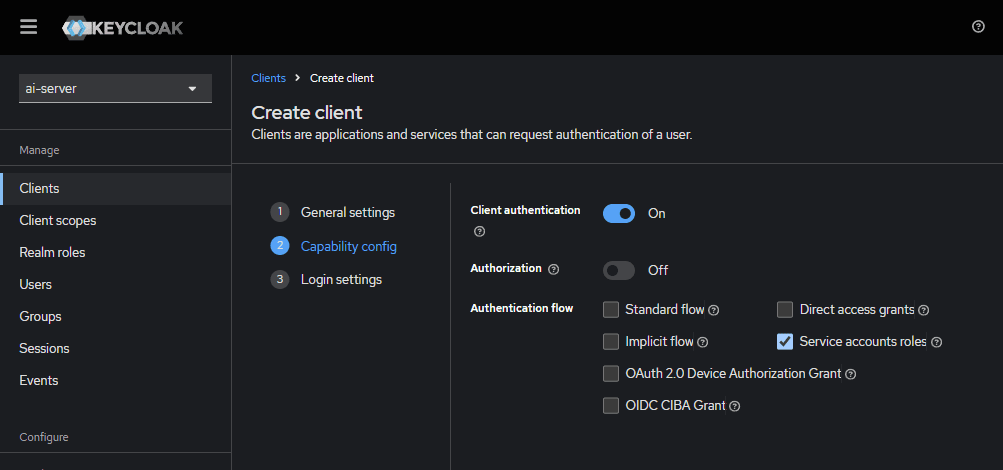This screenshot has height=470, width=1003.
Task: Go to General settings wizard step
Action: coord(333,212)
